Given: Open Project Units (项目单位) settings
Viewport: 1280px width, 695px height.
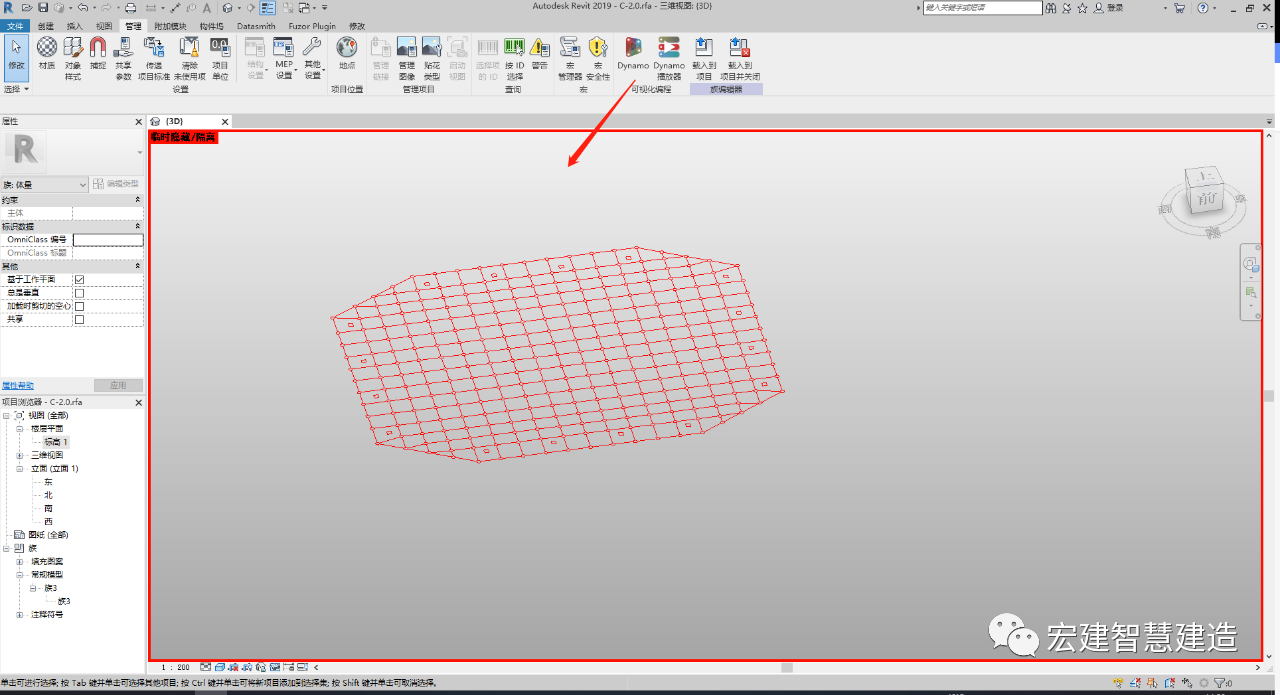Looking at the screenshot, I should pos(220,58).
